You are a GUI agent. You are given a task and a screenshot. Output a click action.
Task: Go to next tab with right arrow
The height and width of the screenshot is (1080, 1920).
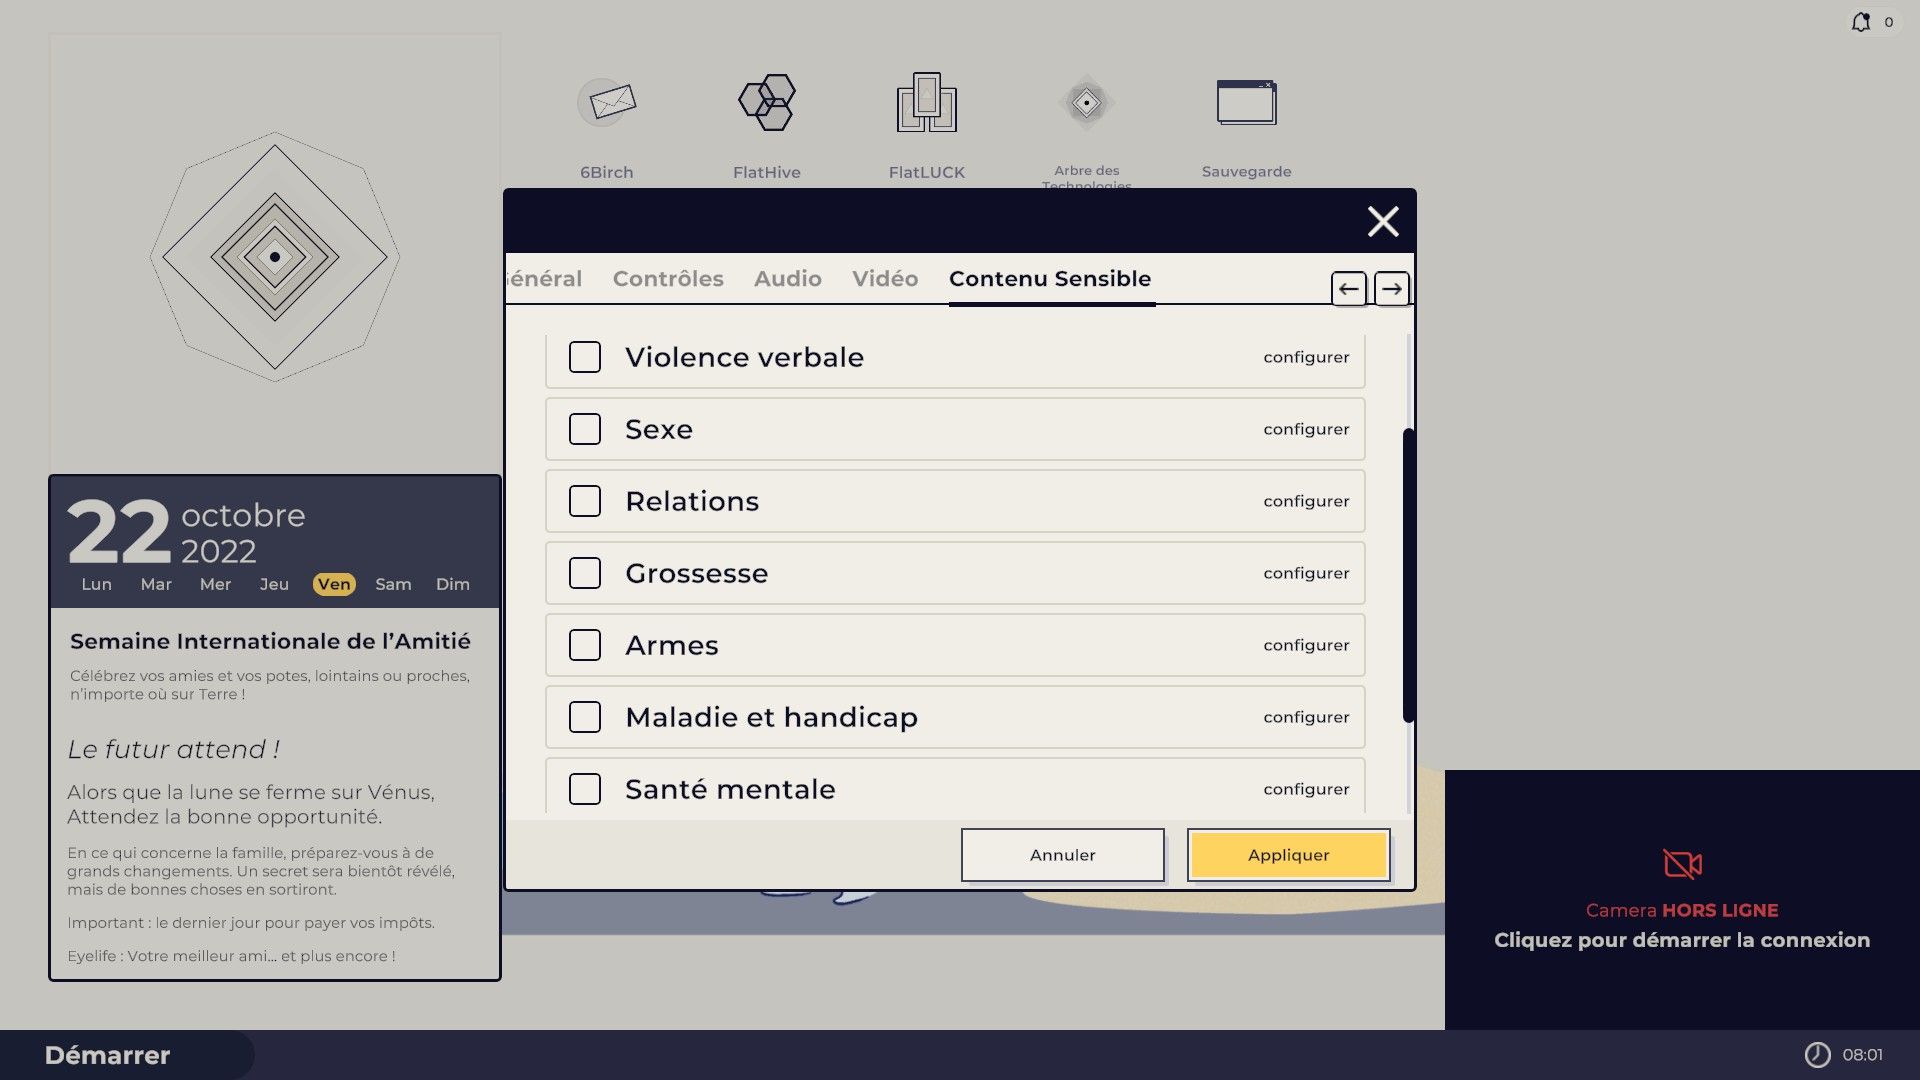1392,289
